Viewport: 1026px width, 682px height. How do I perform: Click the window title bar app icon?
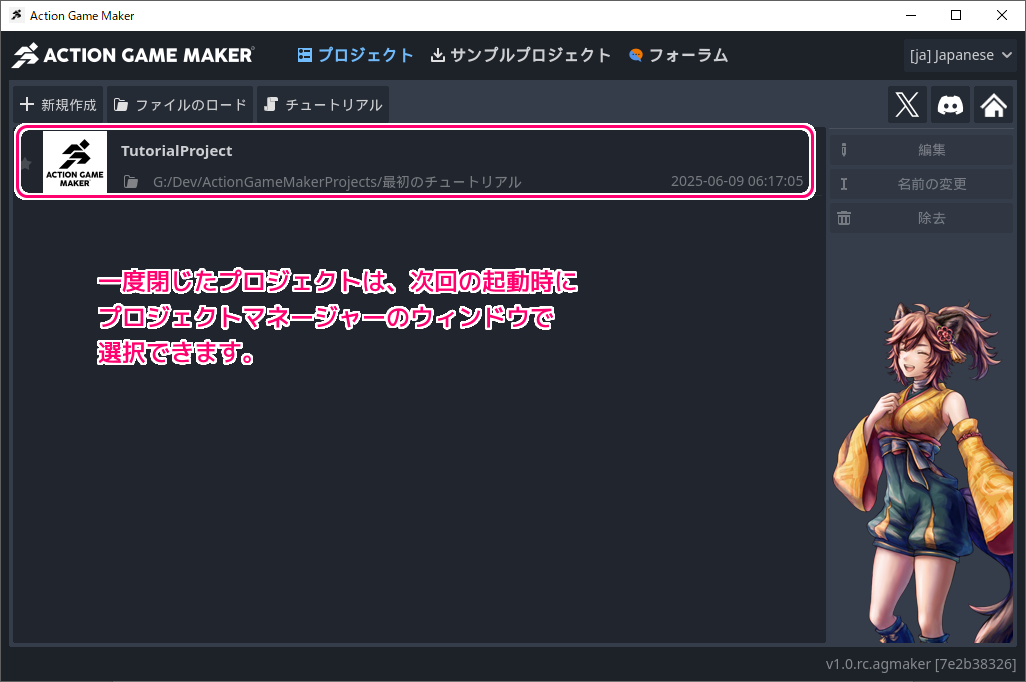(16, 15)
